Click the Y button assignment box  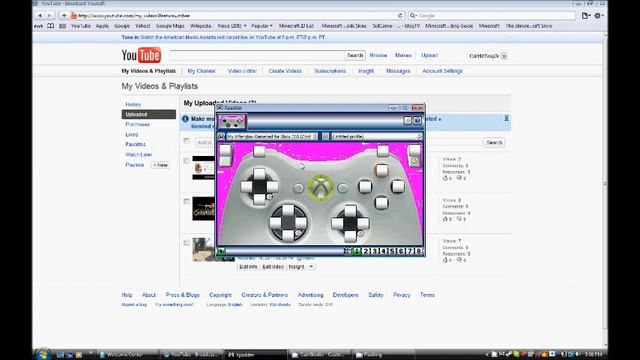[382, 171]
